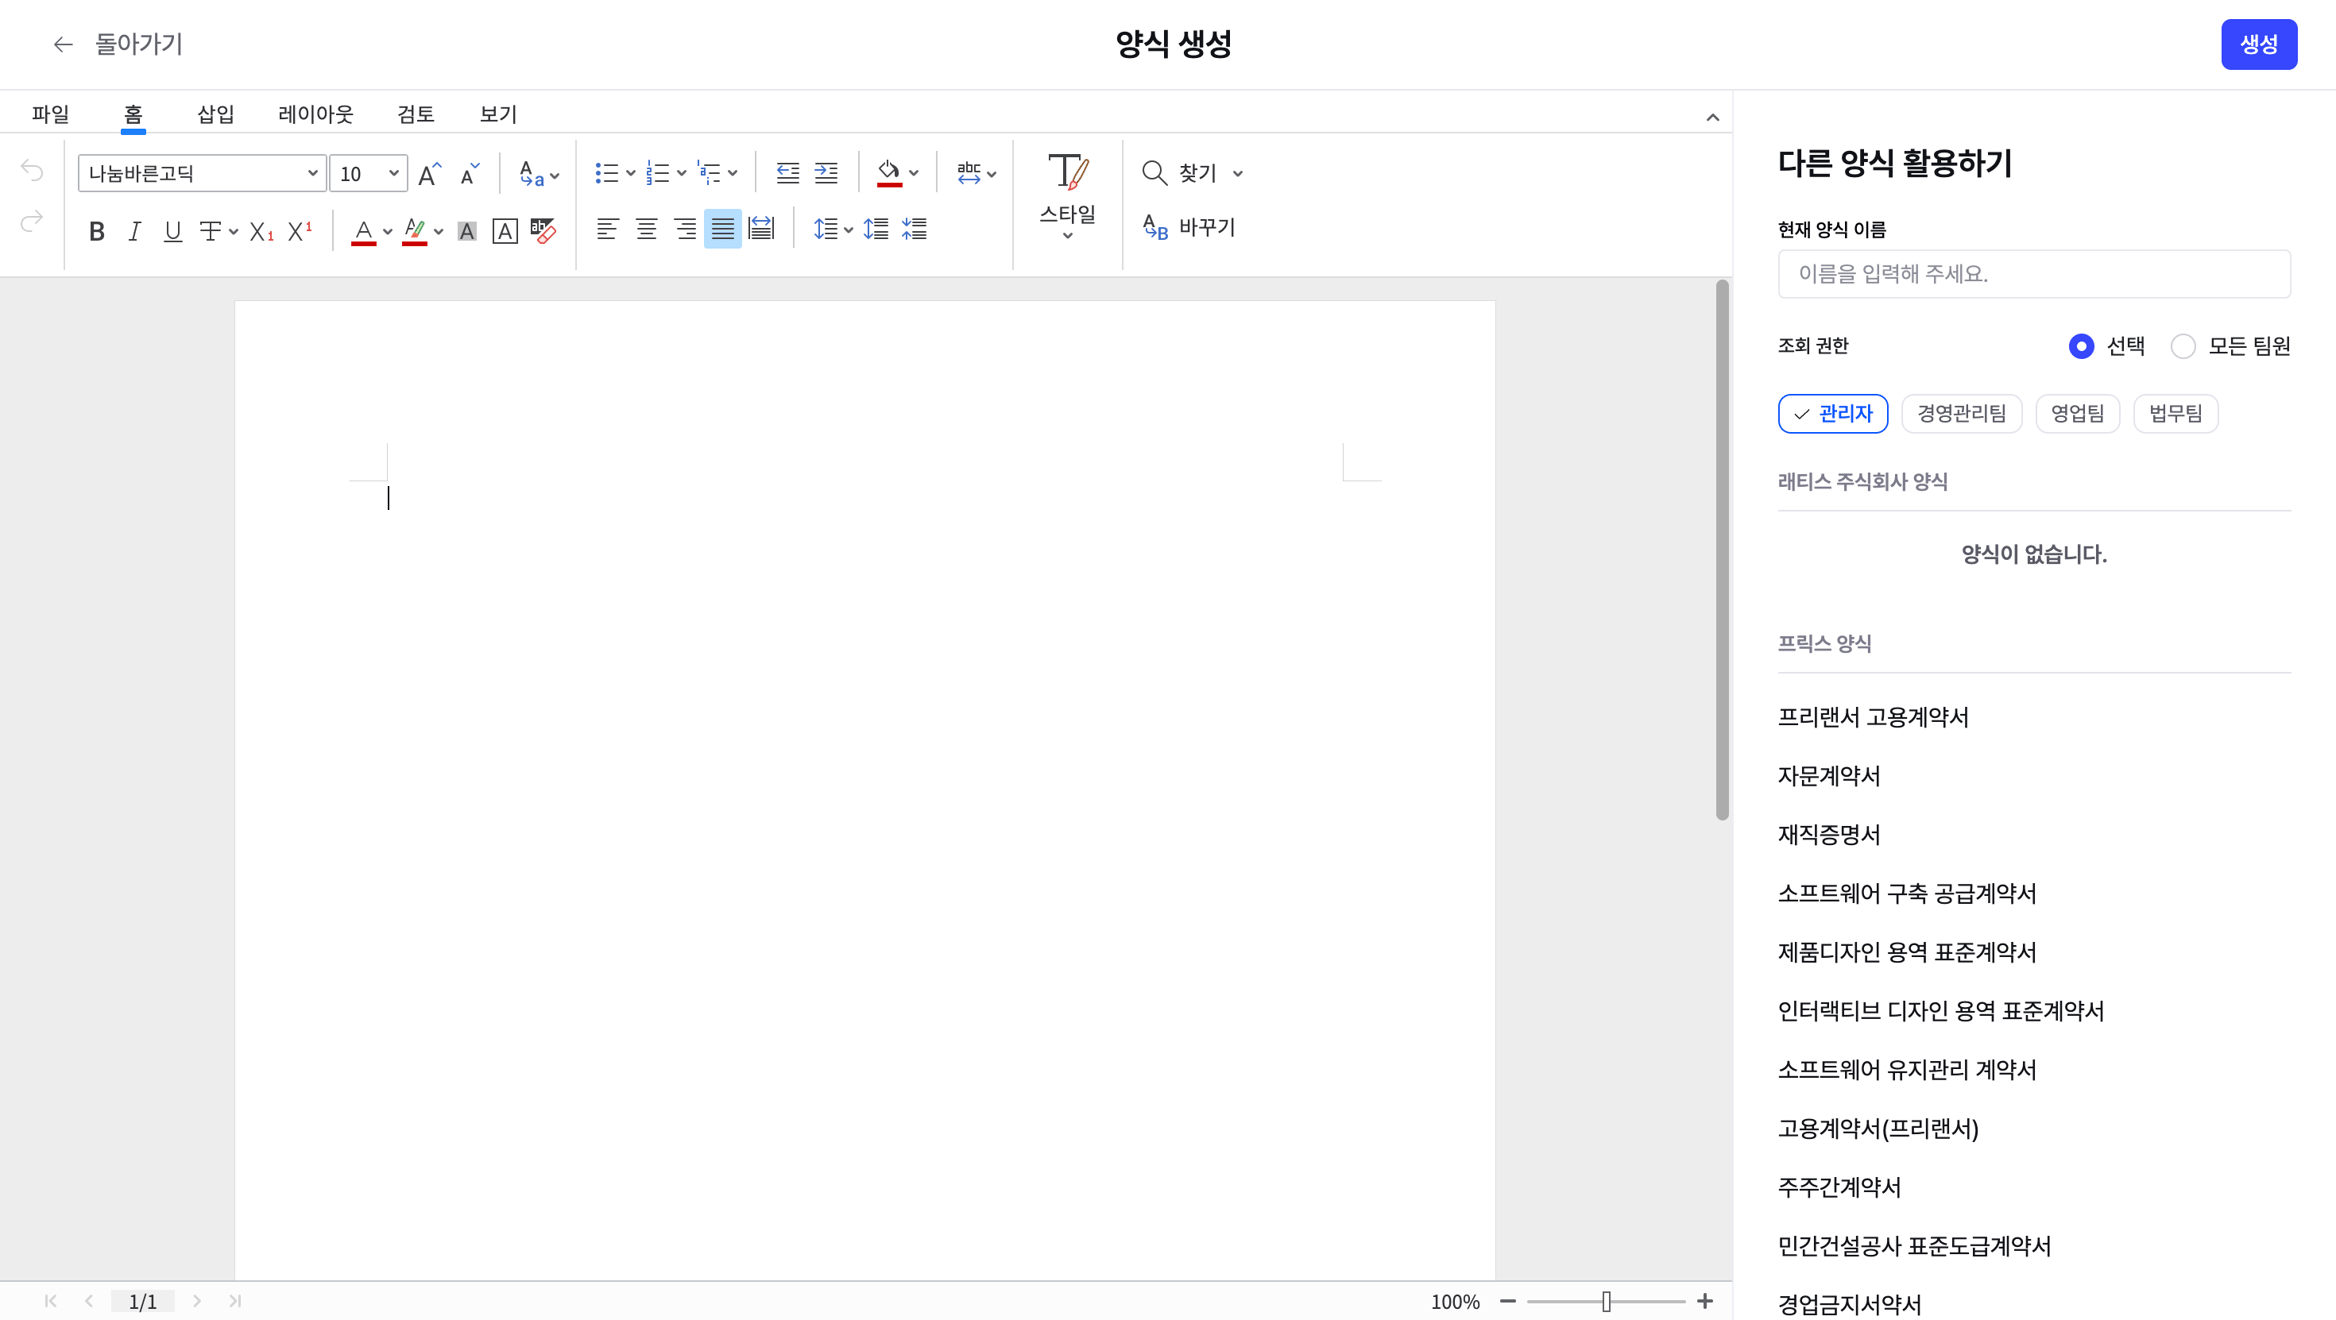This screenshot has width=2336, height=1320.
Task: Select the 모든 팀원 radio option
Action: point(2182,346)
